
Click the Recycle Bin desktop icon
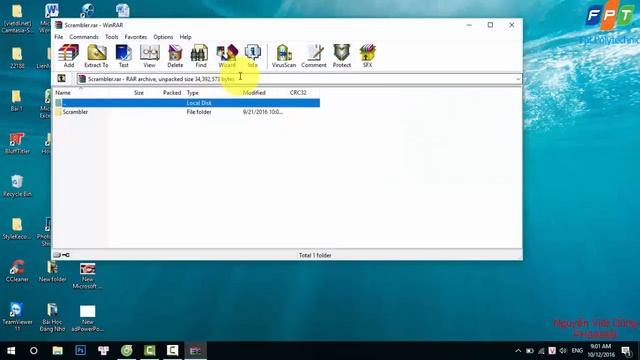tap(17, 186)
